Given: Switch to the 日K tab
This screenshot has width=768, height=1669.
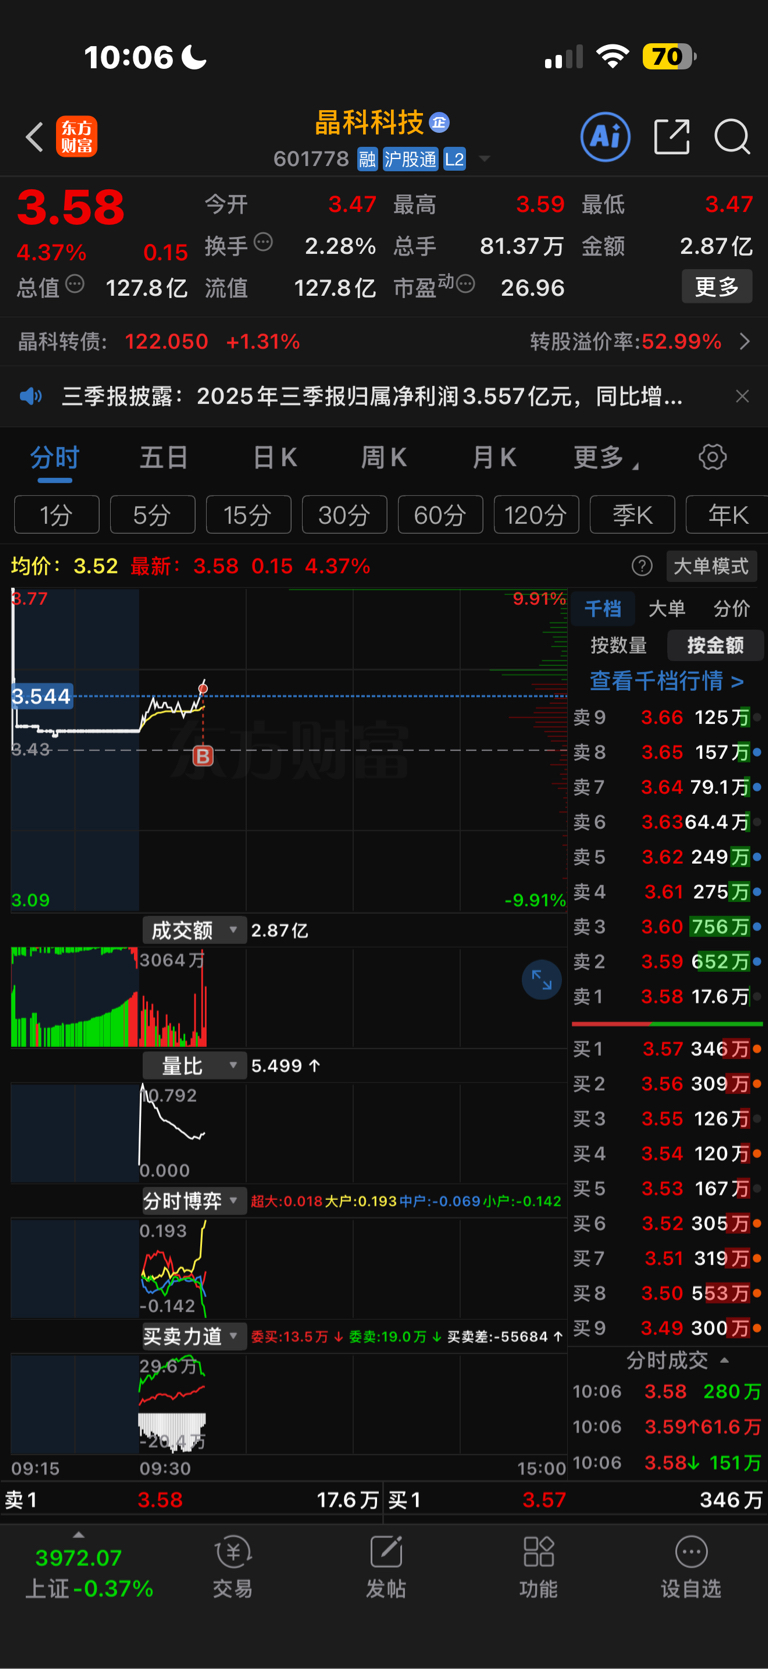Looking at the screenshot, I should [274, 458].
